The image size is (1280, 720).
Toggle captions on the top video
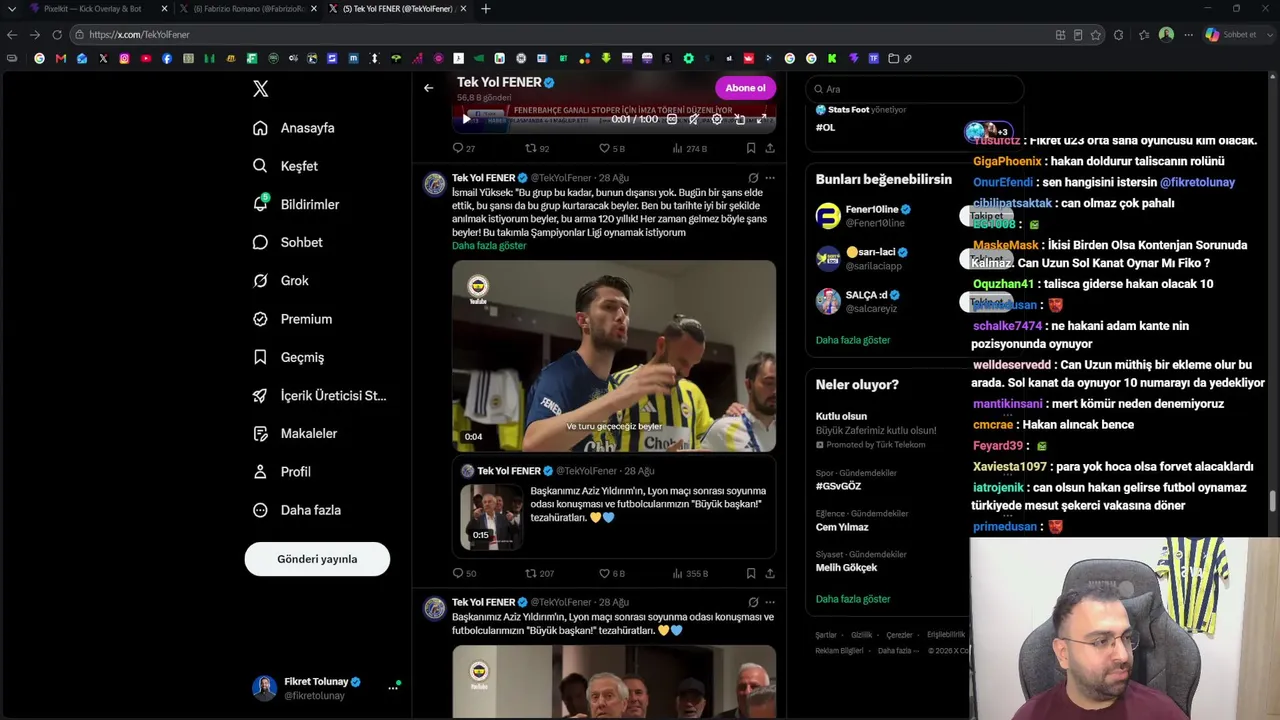672,119
